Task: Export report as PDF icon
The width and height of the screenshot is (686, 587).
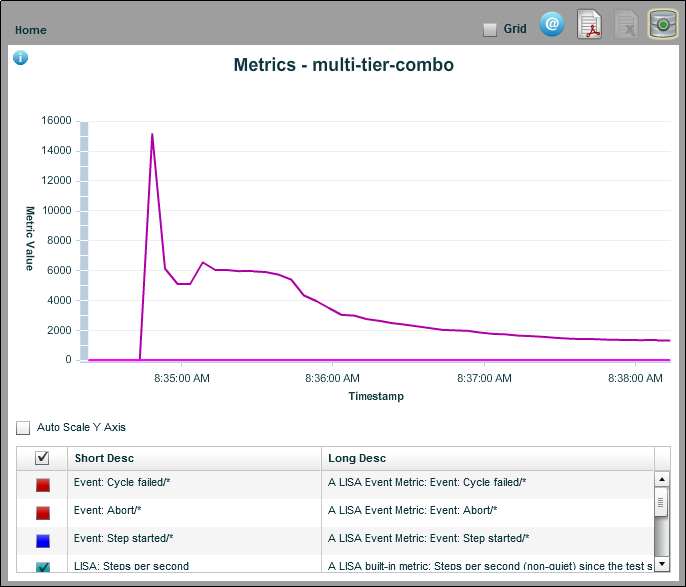Action: click(x=589, y=24)
